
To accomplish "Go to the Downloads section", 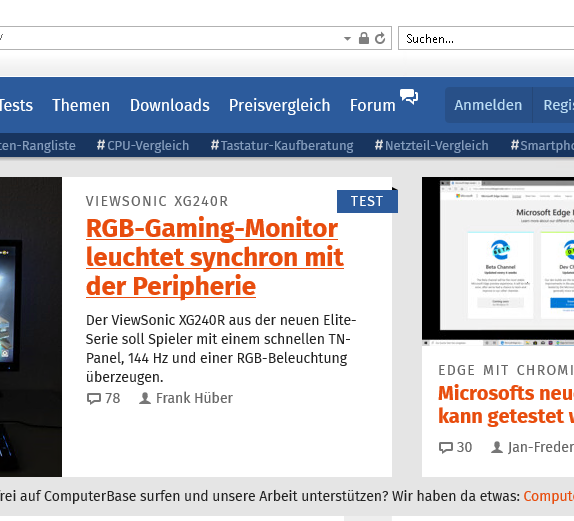I will 170,105.
